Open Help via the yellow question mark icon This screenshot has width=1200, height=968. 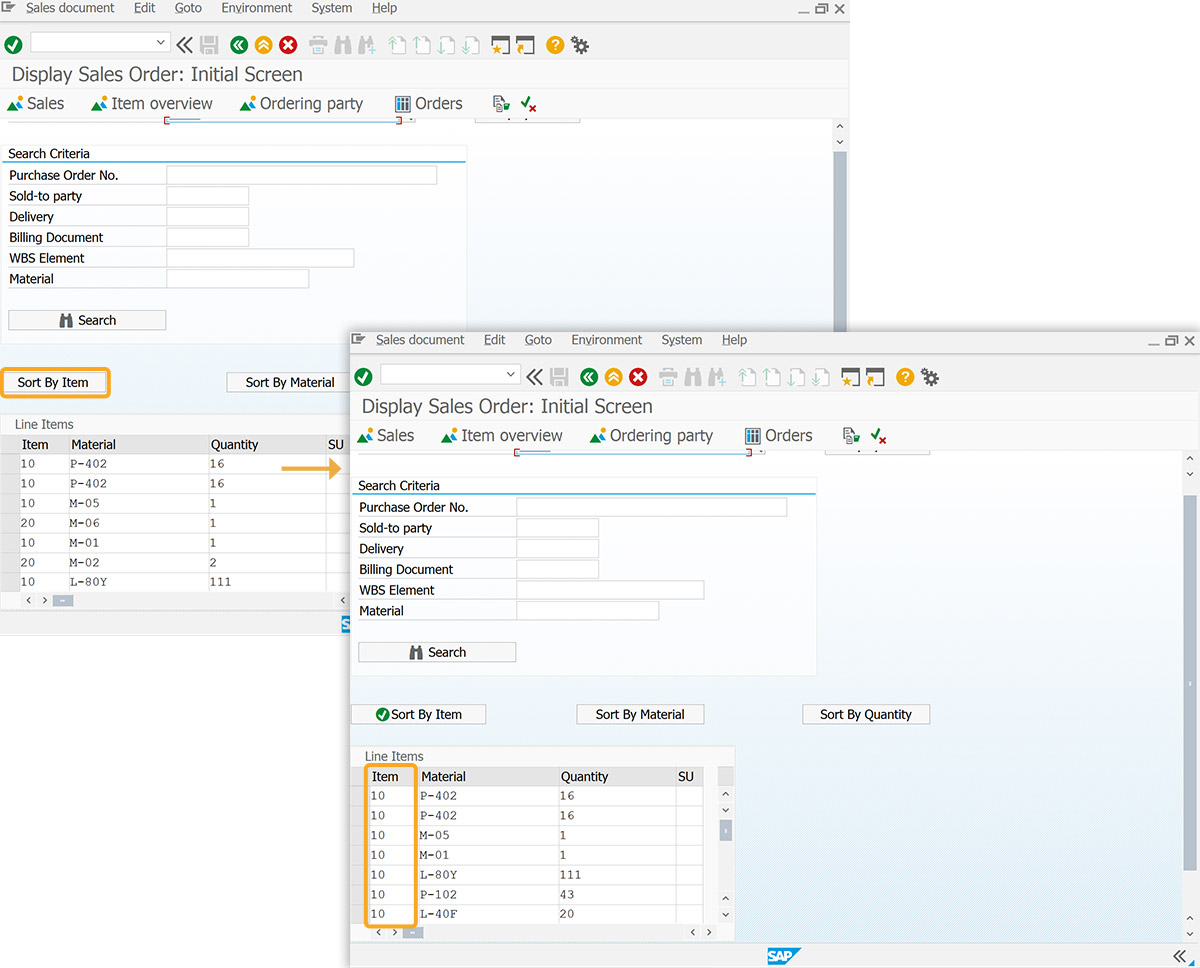(x=905, y=376)
